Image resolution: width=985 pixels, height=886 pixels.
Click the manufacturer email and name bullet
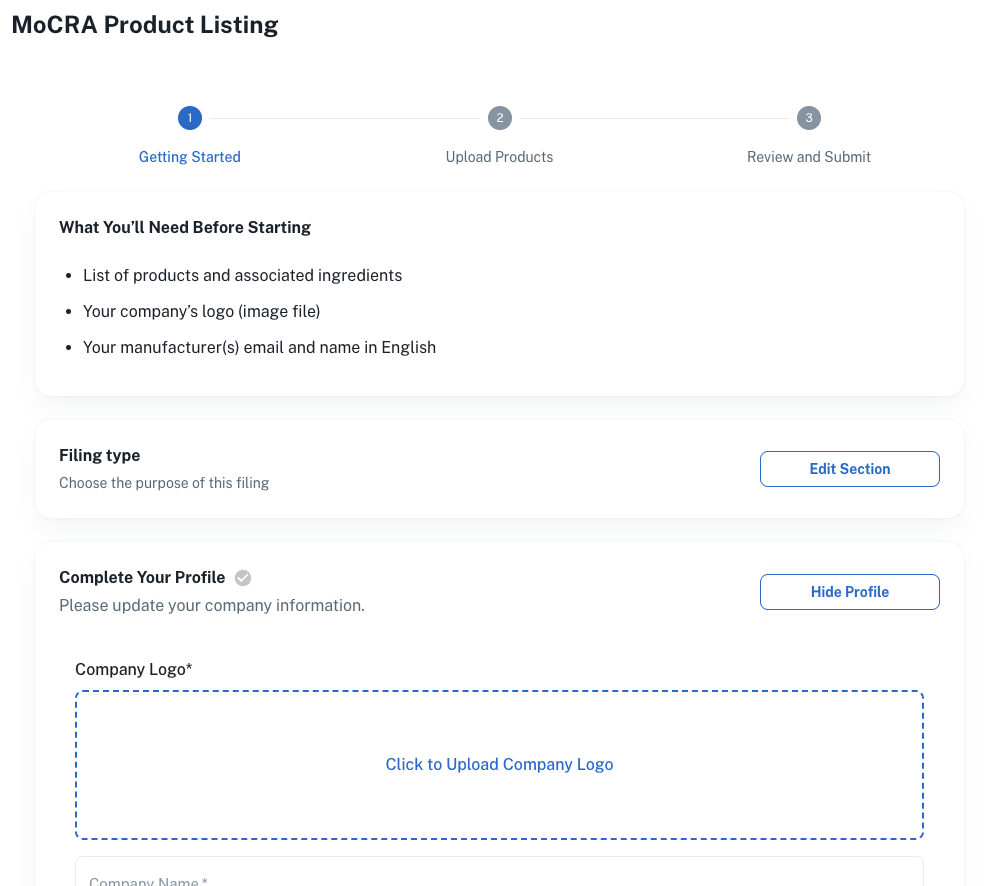pos(259,348)
